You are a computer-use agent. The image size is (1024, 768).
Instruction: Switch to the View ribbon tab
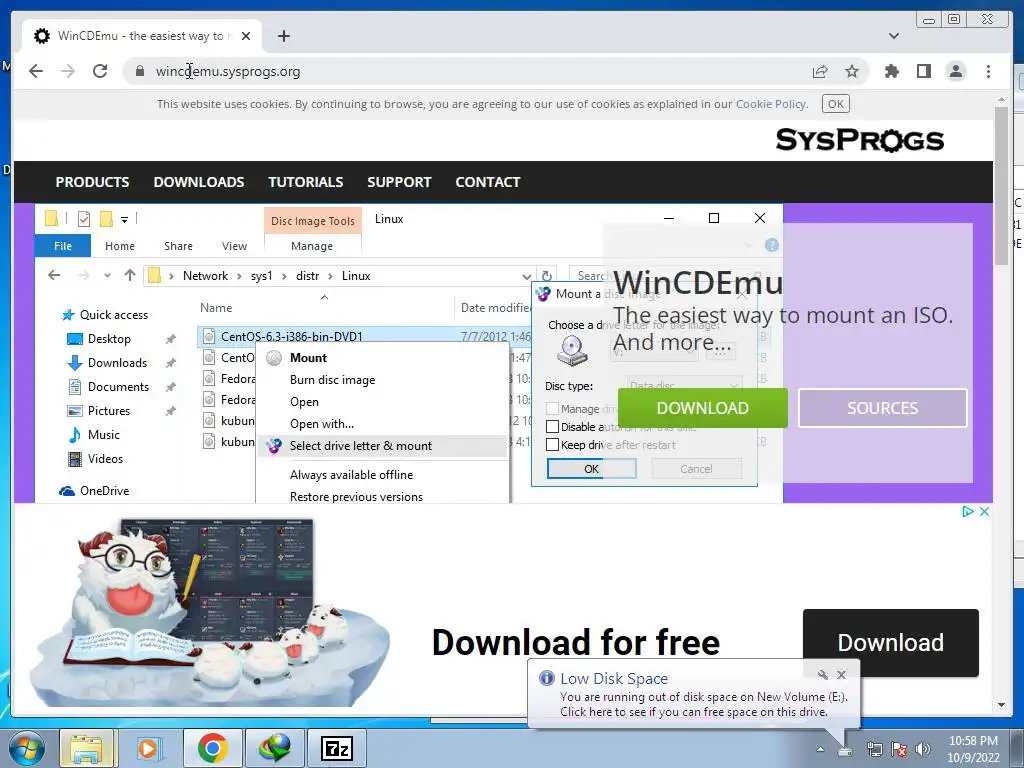point(234,246)
